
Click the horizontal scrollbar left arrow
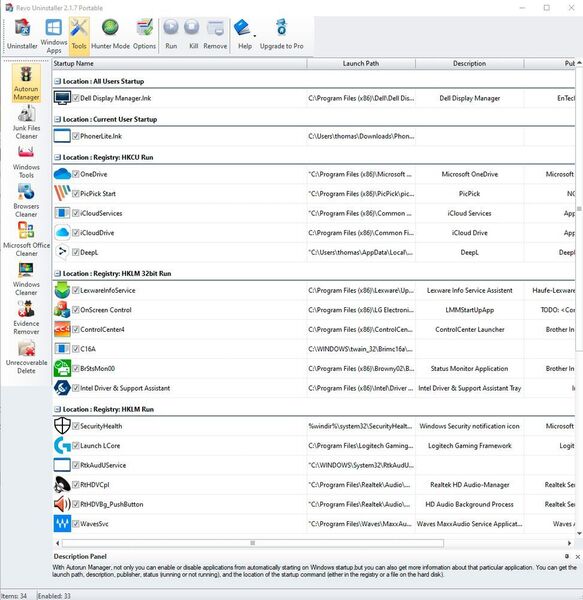[57, 543]
